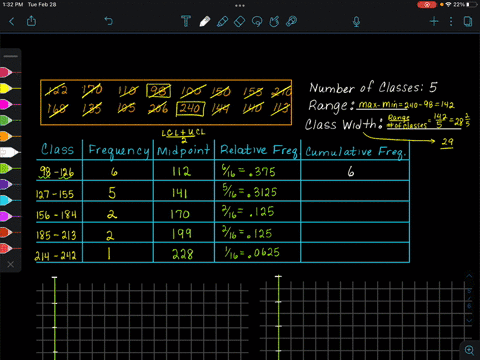Select the Text tool
This screenshot has width=480, height=360.
pos(186,21)
